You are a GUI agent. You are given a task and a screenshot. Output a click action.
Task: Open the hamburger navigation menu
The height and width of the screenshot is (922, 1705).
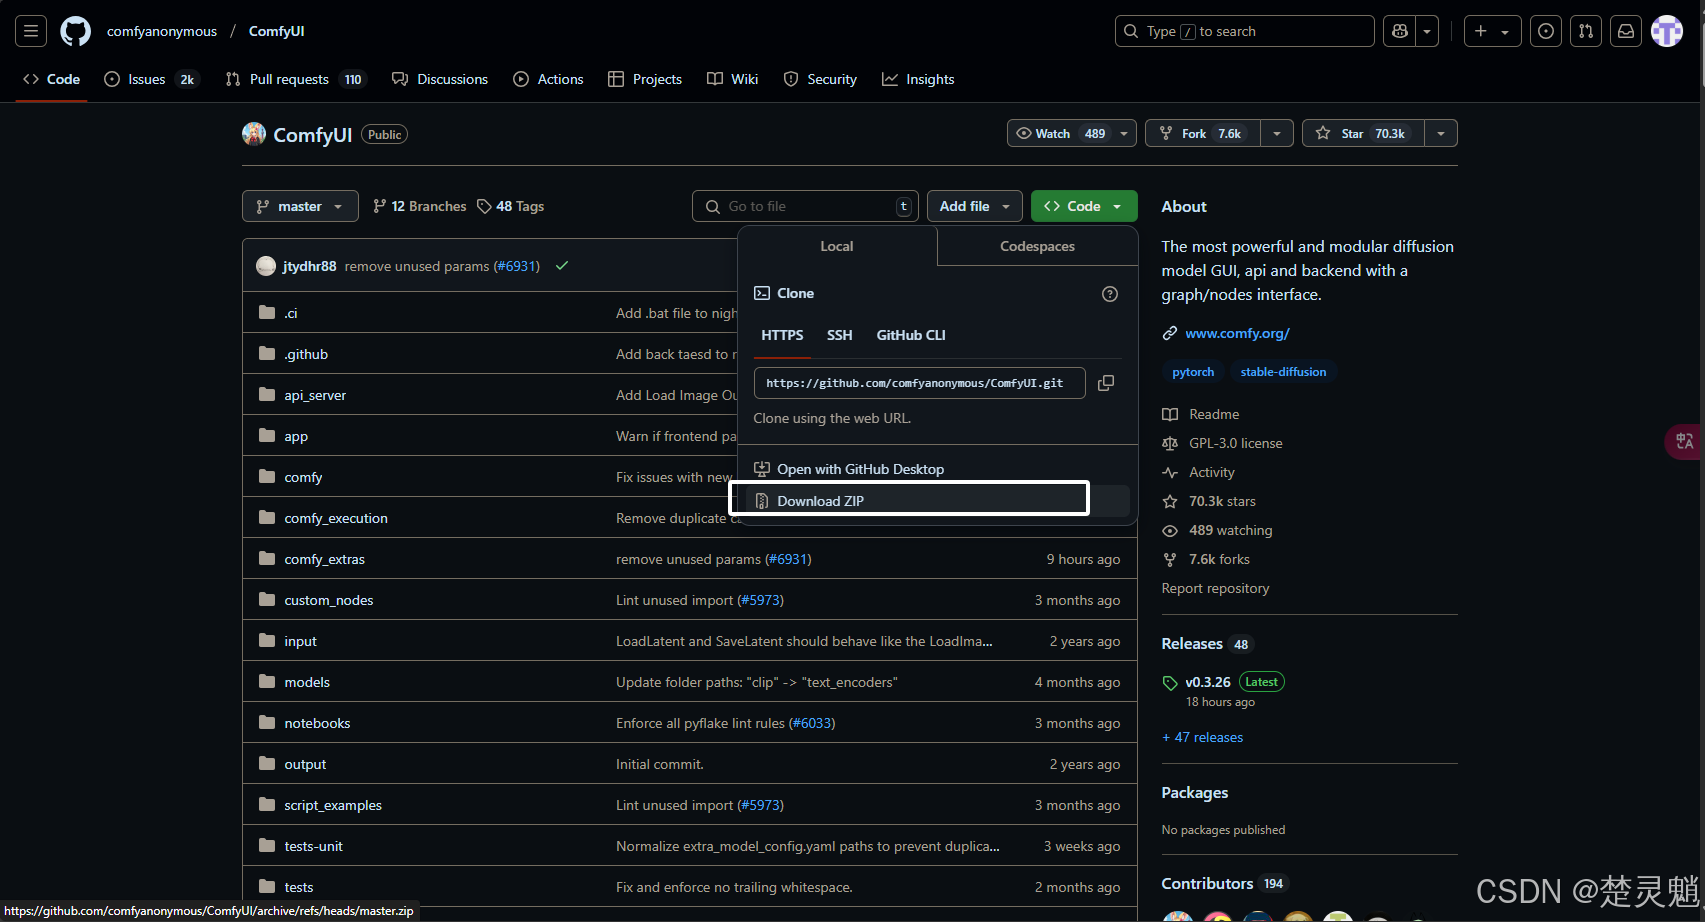coord(31,31)
